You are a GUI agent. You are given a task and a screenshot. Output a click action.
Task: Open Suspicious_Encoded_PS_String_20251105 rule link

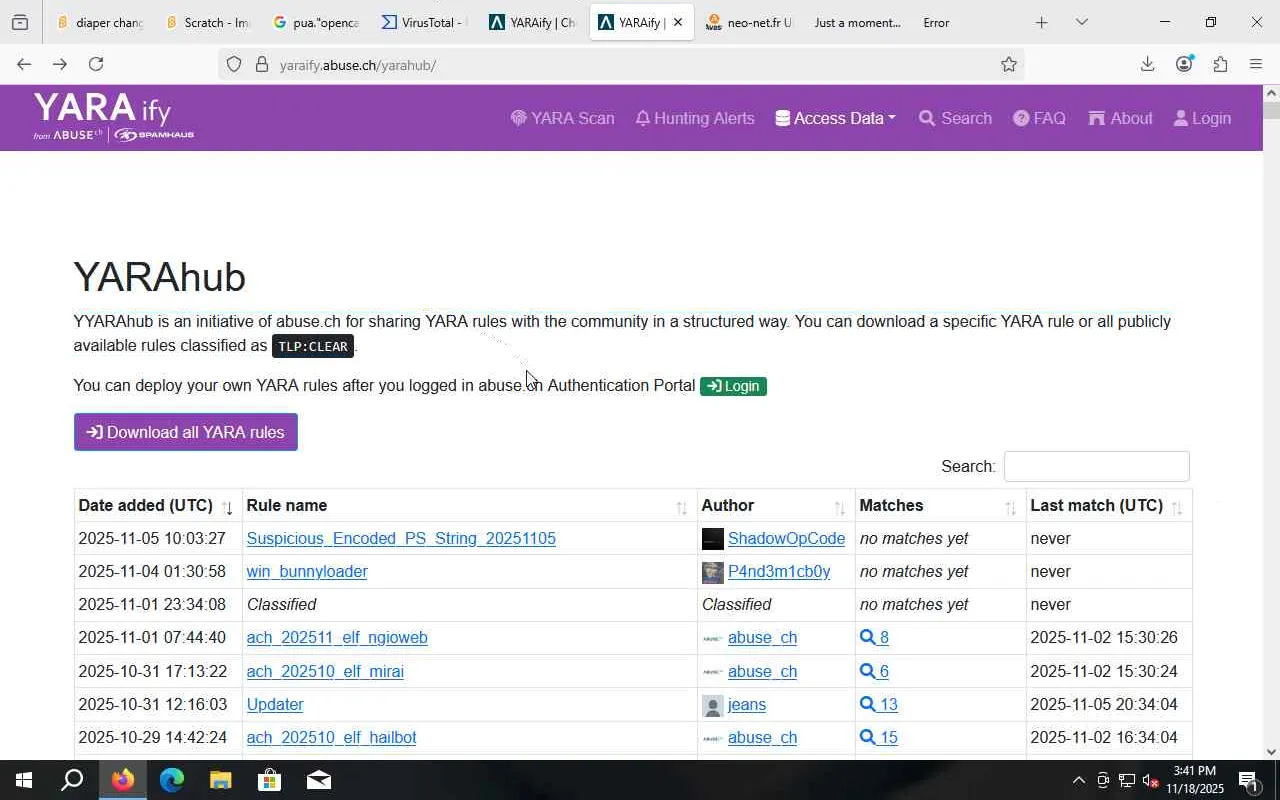(x=401, y=539)
